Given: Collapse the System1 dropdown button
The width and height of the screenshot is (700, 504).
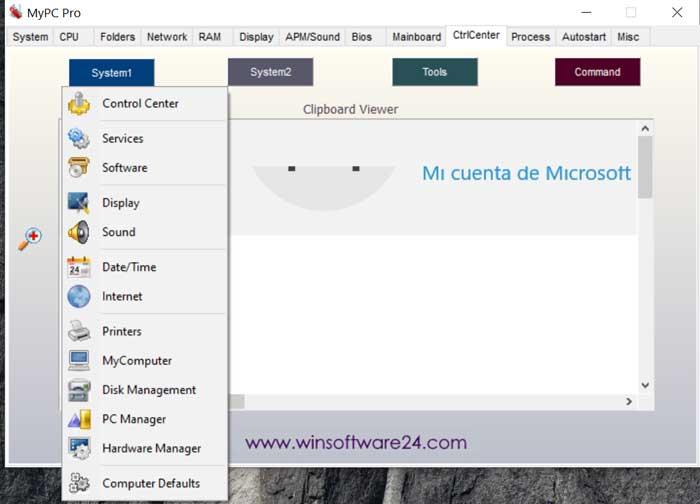Looking at the screenshot, I should [x=112, y=72].
